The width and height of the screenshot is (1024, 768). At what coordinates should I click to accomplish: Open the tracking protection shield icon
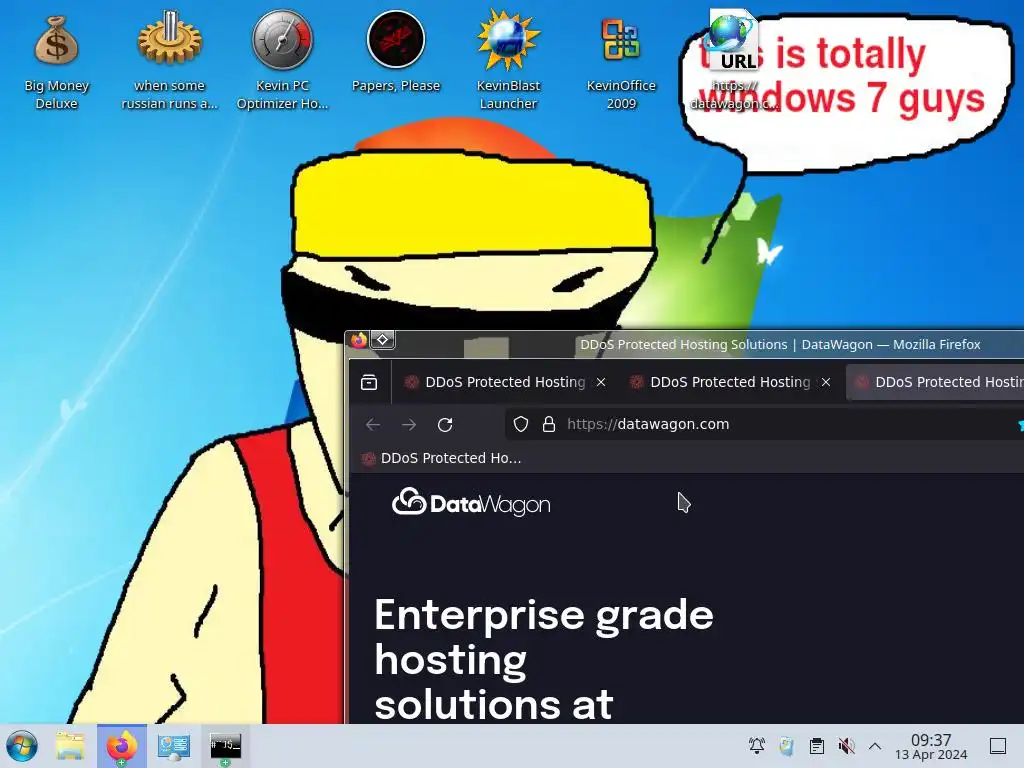click(520, 424)
